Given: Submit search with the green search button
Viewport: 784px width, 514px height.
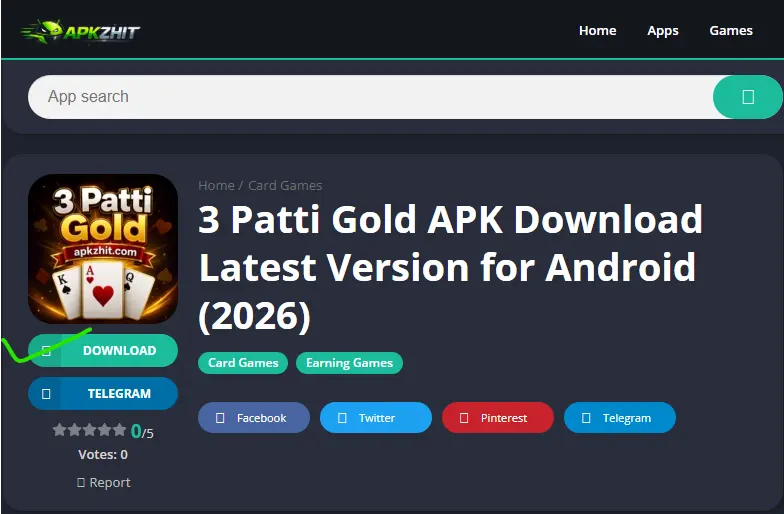Looking at the screenshot, I should click(748, 96).
